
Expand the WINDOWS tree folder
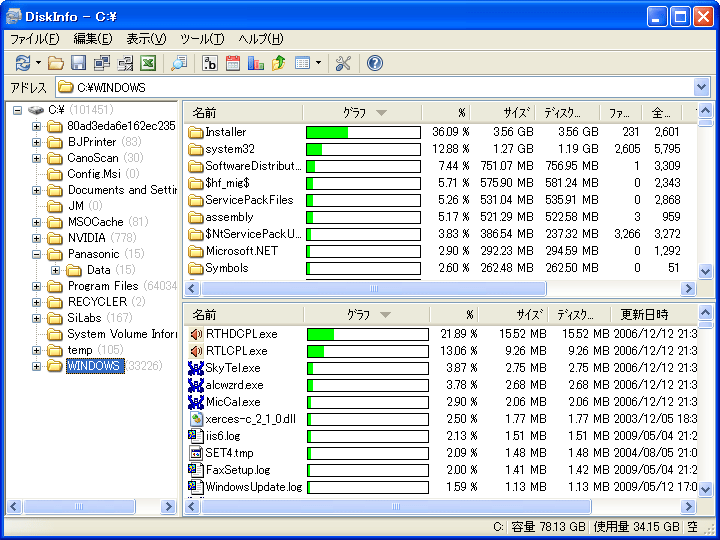[36, 366]
